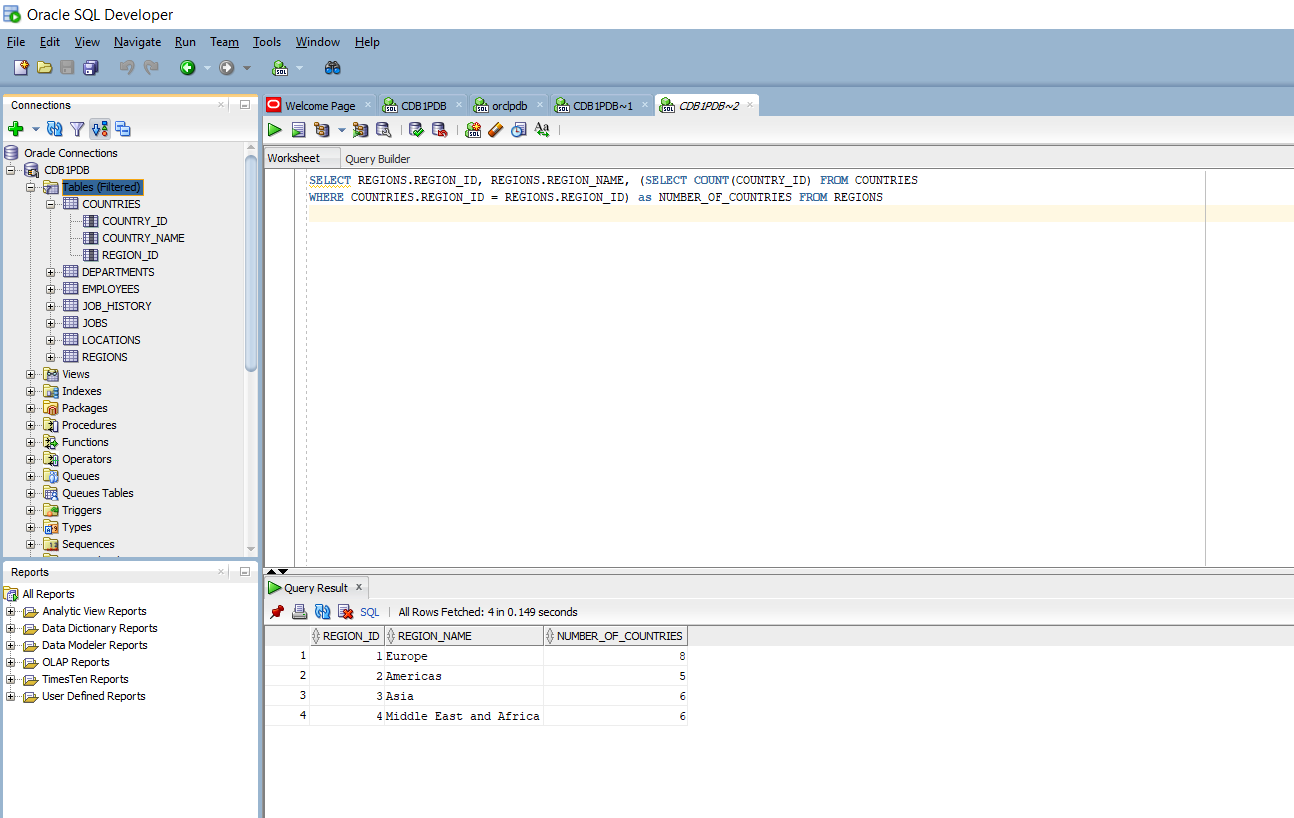1294x818 pixels.
Task: Click the Run Script icon
Action: tap(298, 130)
